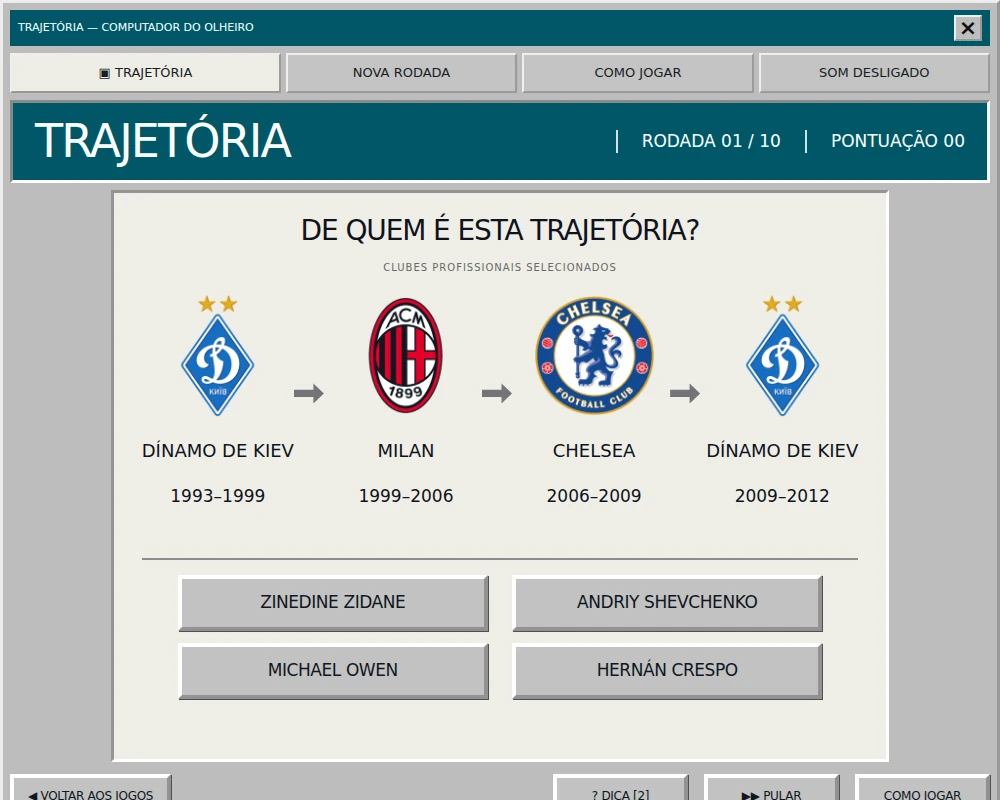Close the Trajetória window
The image size is (1000, 800).
pyautogui.click(x=967, y=28)
